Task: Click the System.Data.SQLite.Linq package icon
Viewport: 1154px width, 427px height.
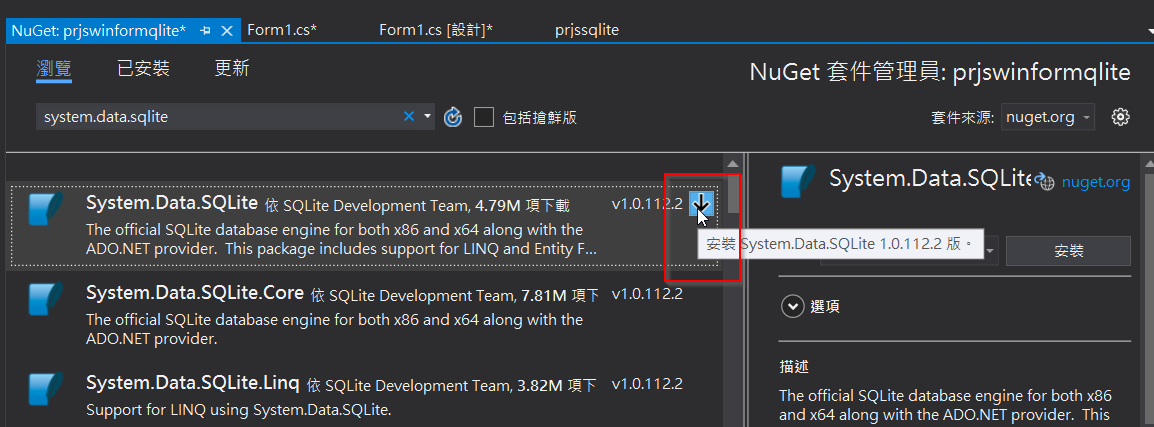Action: click(x=46, y=390)
